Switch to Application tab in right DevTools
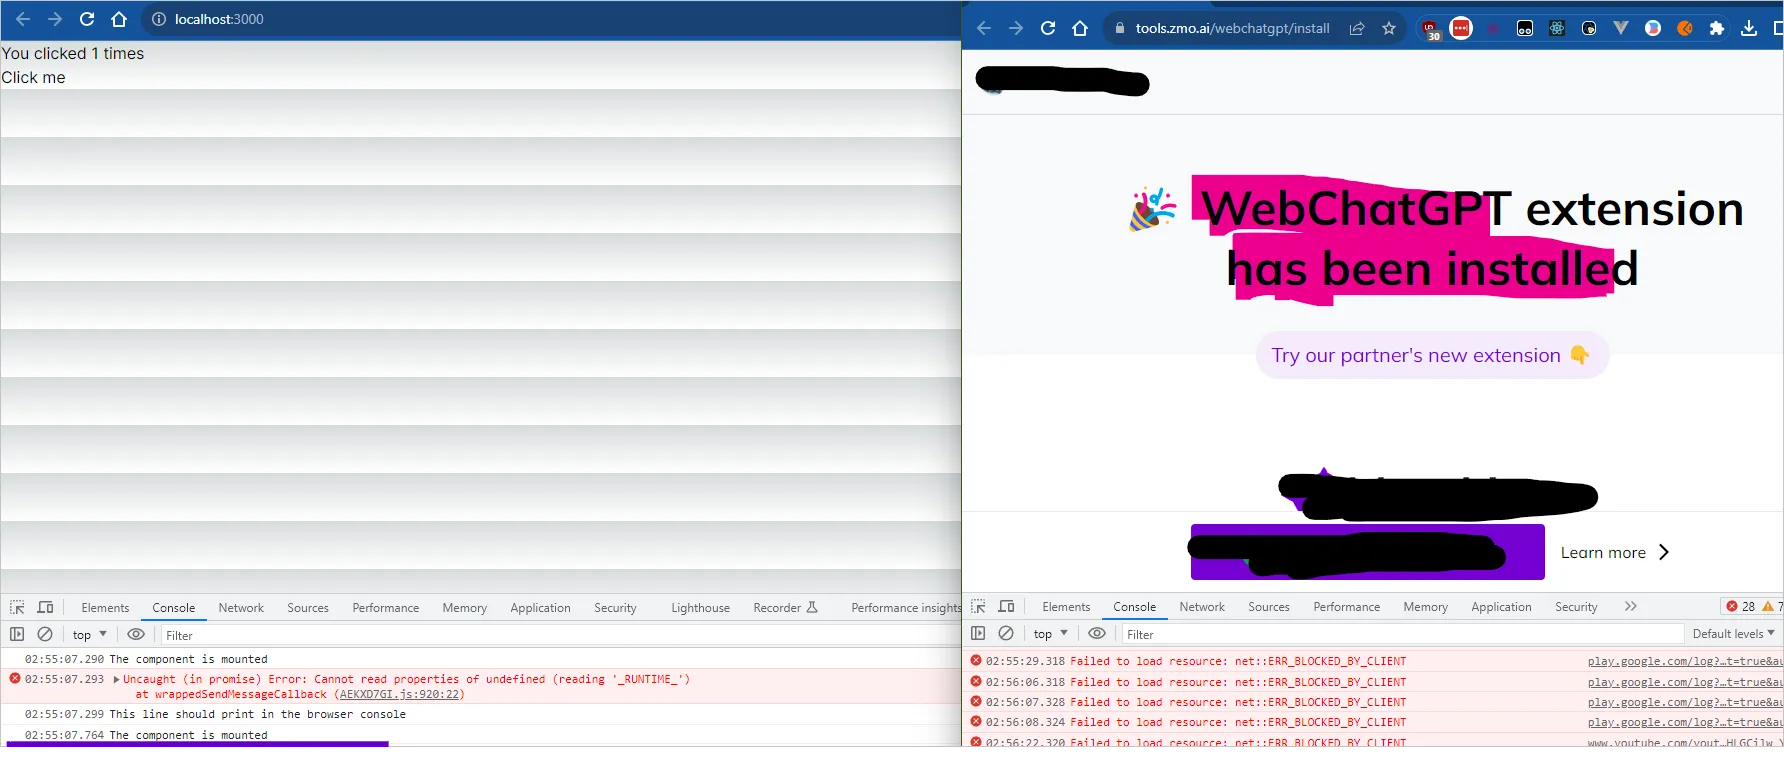 coord(1501,607)
